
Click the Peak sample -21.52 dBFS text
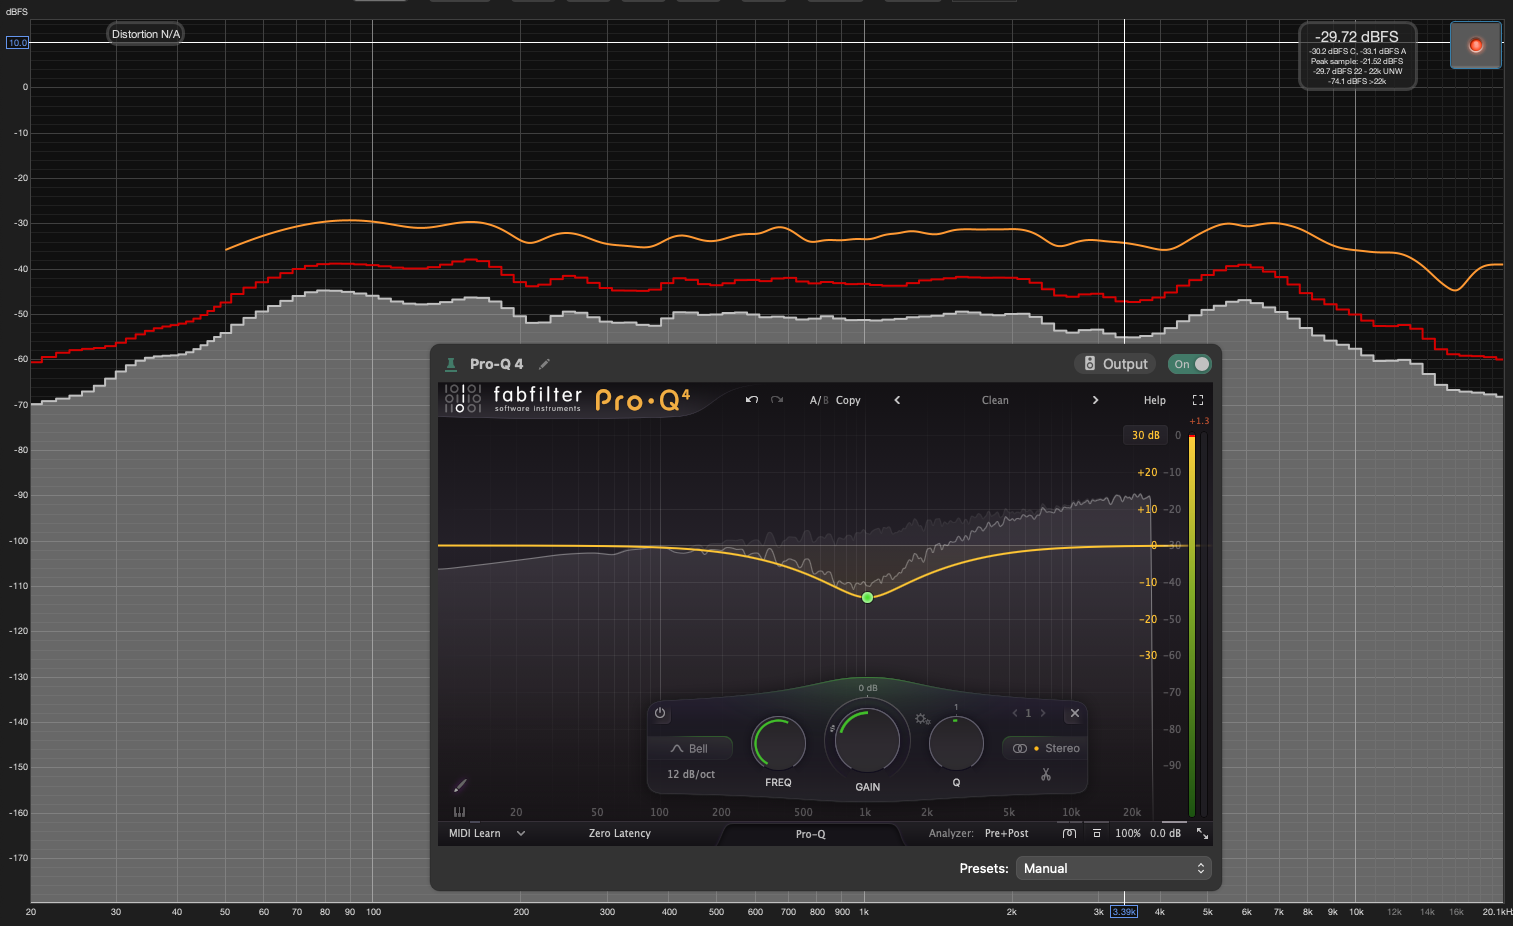coord(1357,61)
